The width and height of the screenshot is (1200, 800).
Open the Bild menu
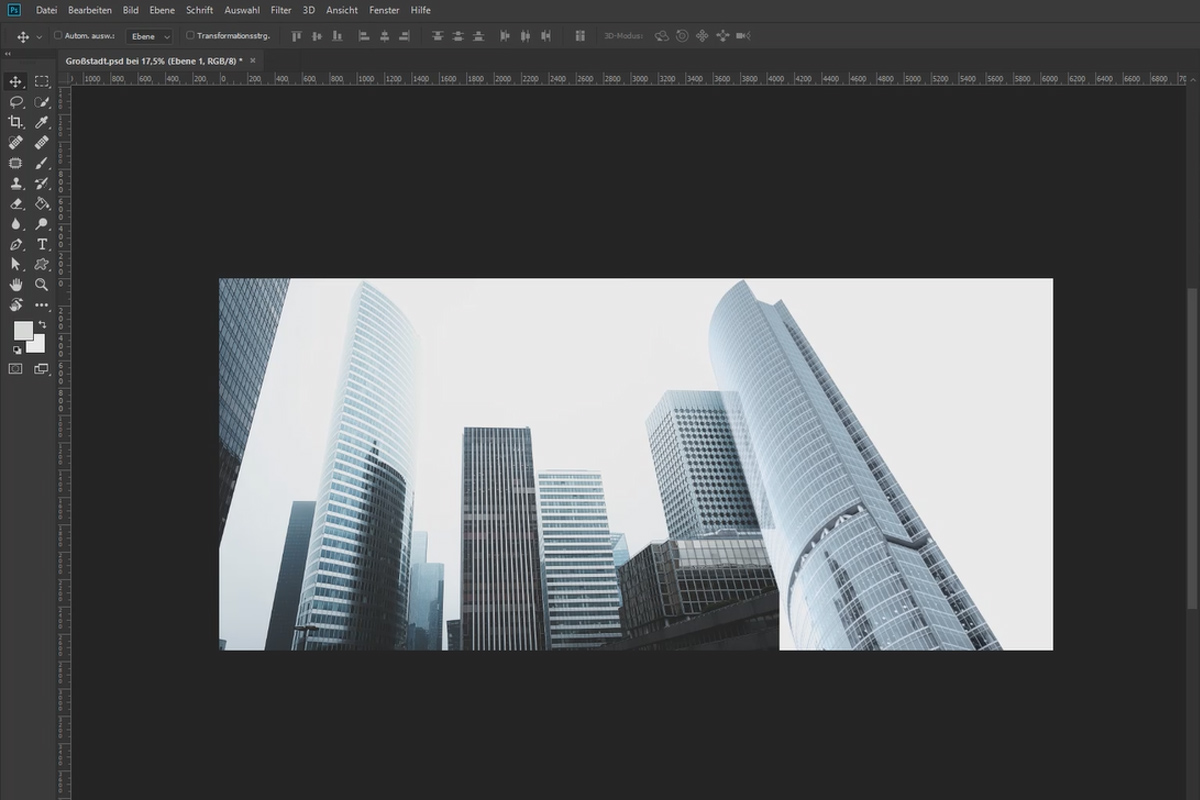[x=131, y=10]
